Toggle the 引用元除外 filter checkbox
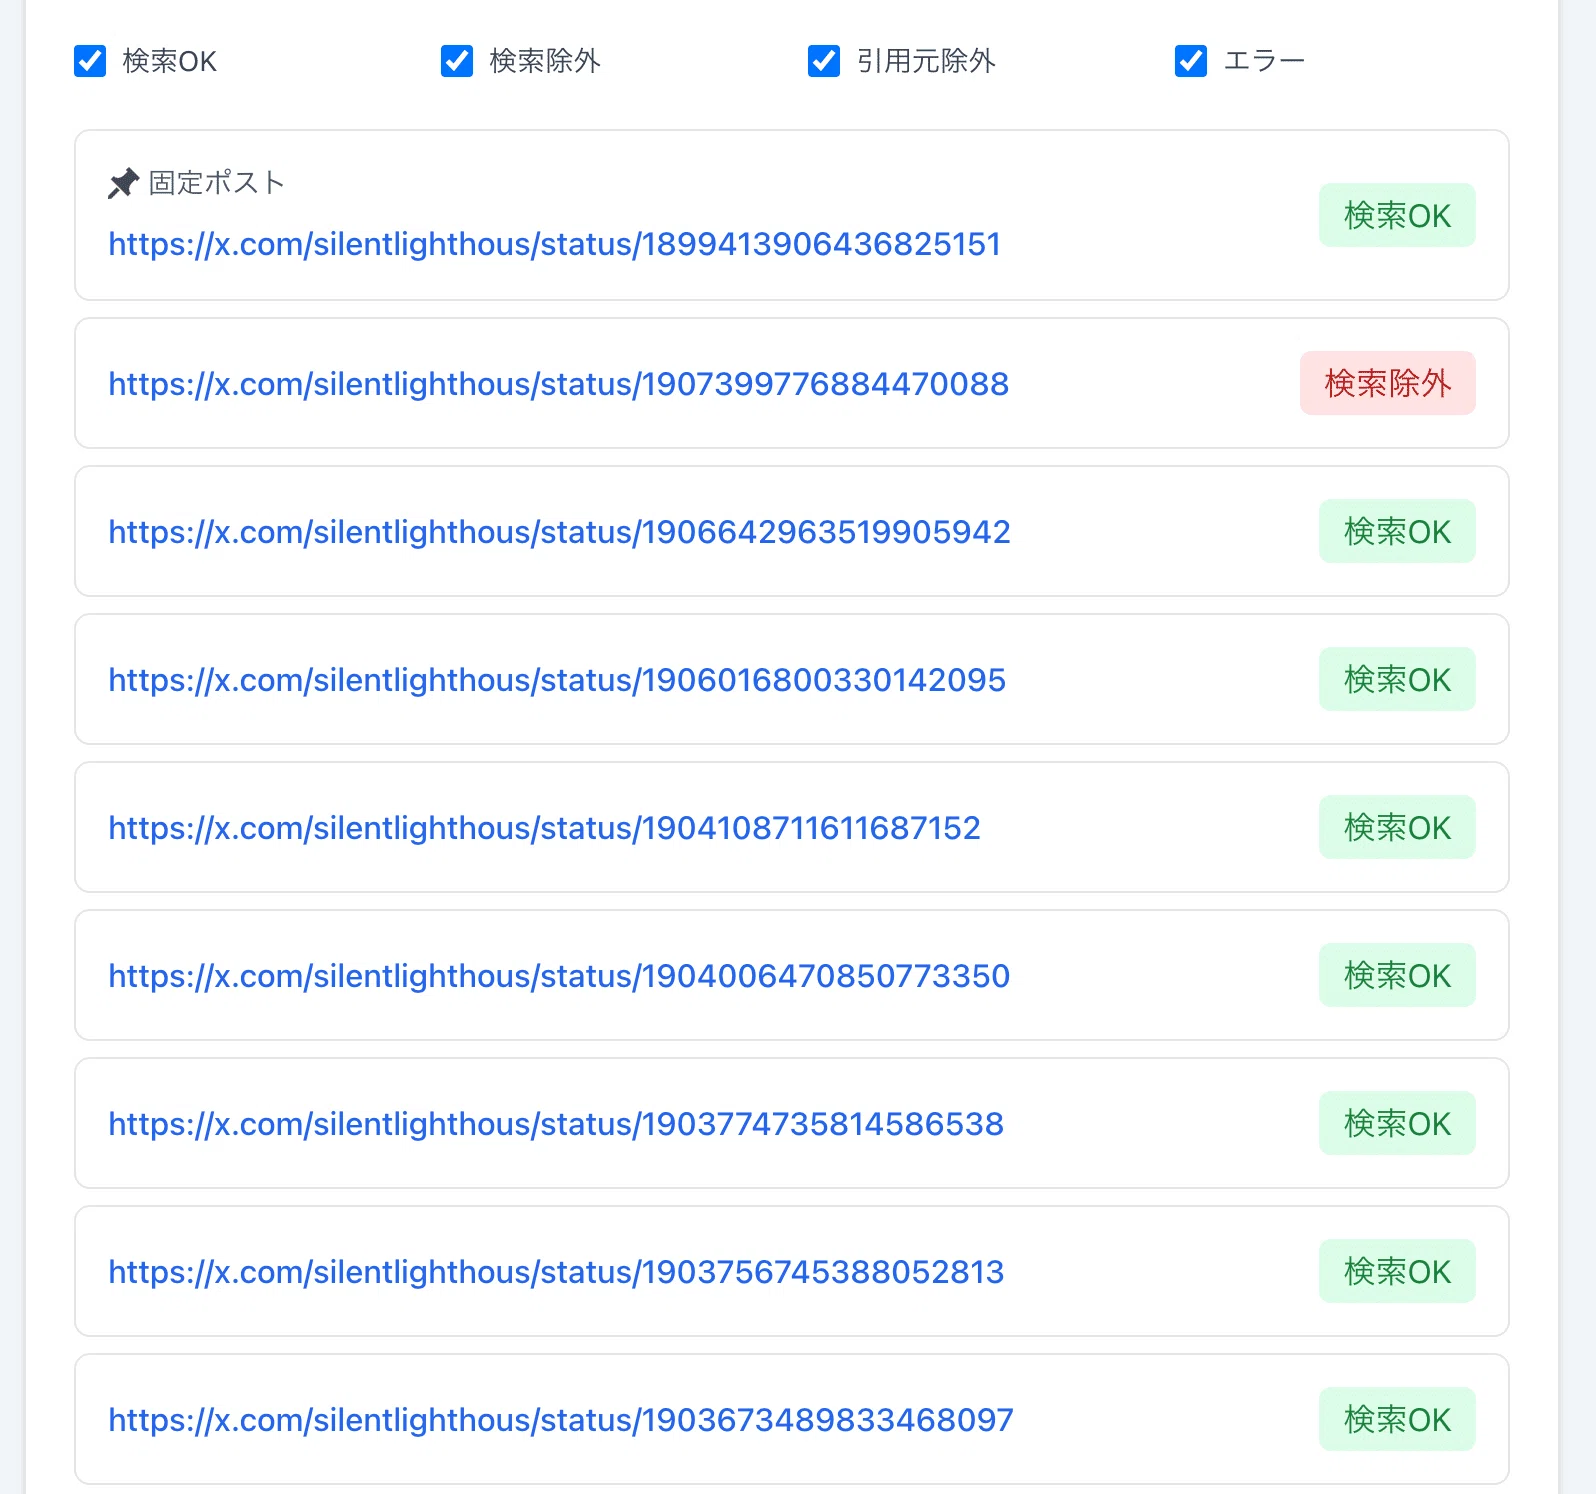The height and width of the screenshot is (1494, 1596). pyautogui.click(x=824, y=61)
